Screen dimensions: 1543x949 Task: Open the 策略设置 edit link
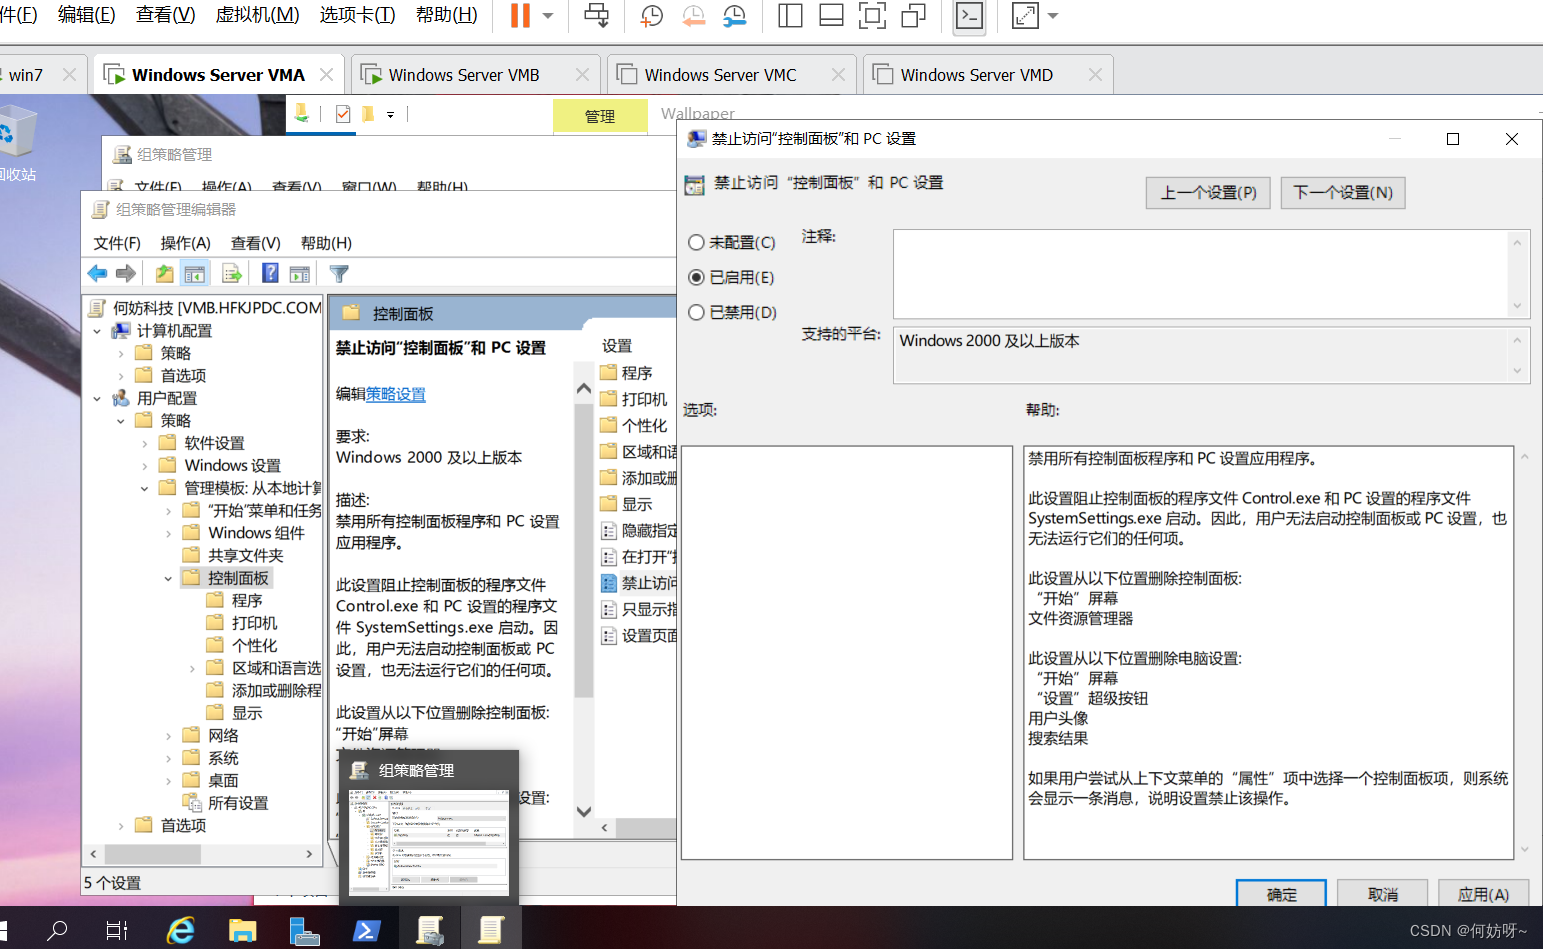[x=396, y=394]
